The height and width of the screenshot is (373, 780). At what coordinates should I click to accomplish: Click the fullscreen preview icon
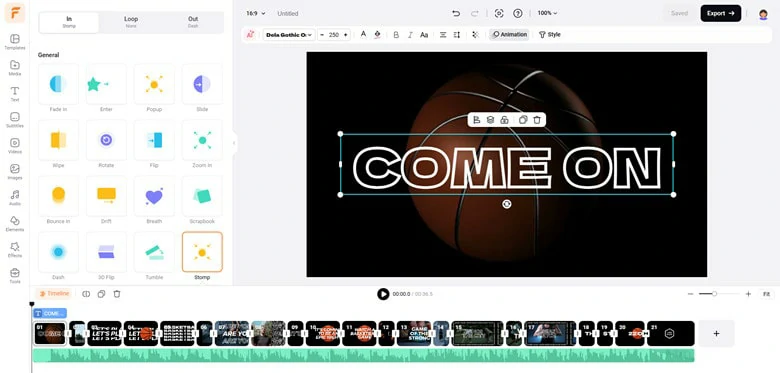tap(499, 13)
